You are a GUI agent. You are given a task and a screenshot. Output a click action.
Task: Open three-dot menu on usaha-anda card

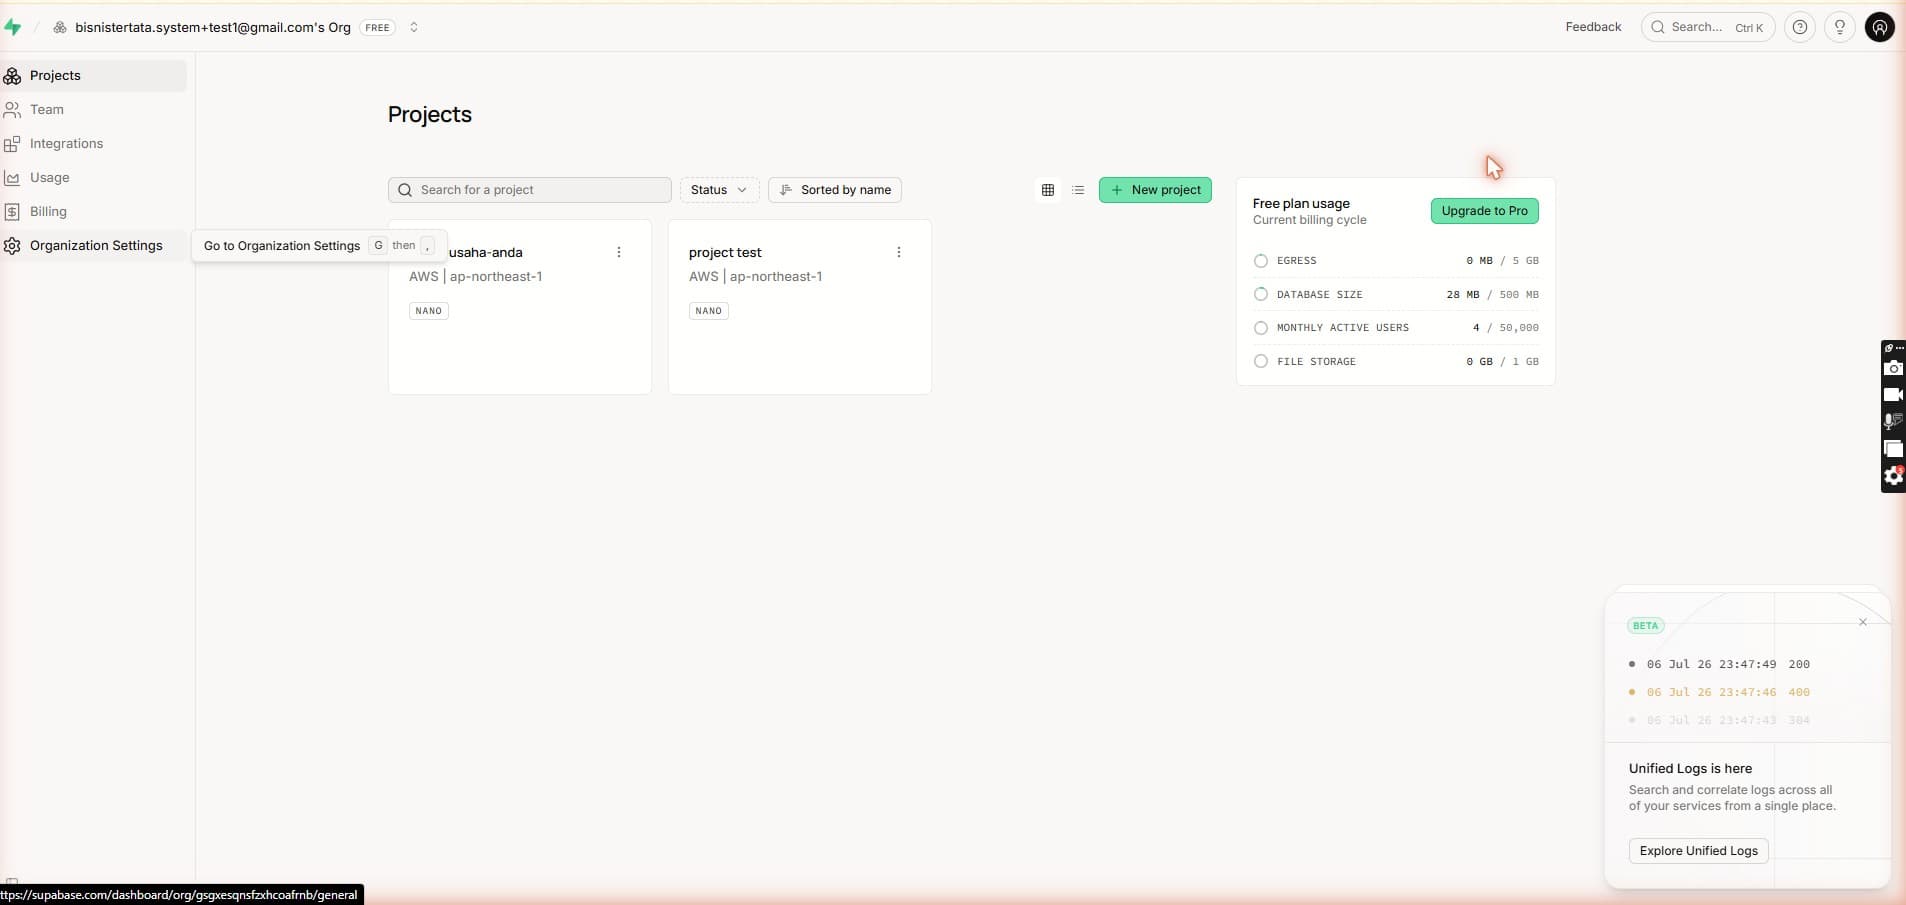(x=619, y=252)
